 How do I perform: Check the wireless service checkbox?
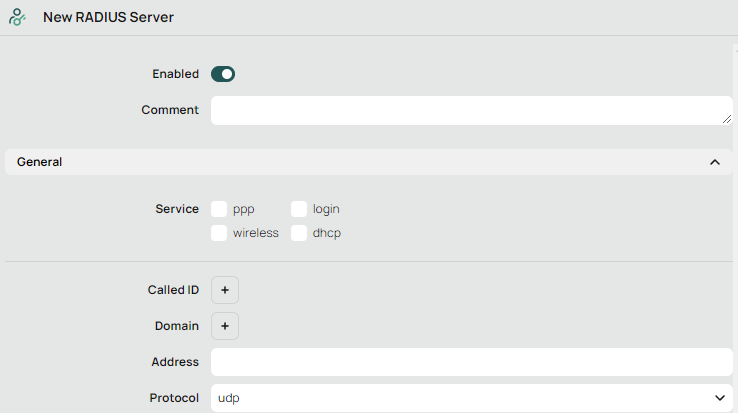219,233
